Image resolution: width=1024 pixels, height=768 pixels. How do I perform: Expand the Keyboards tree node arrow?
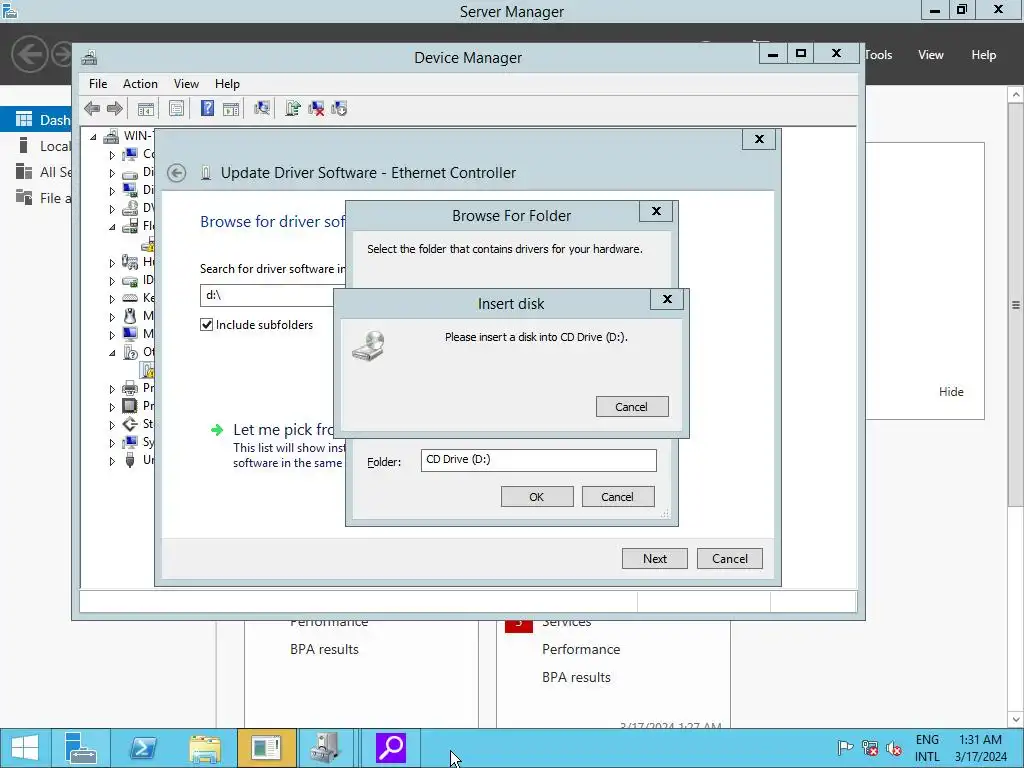(x=112, y=298)
